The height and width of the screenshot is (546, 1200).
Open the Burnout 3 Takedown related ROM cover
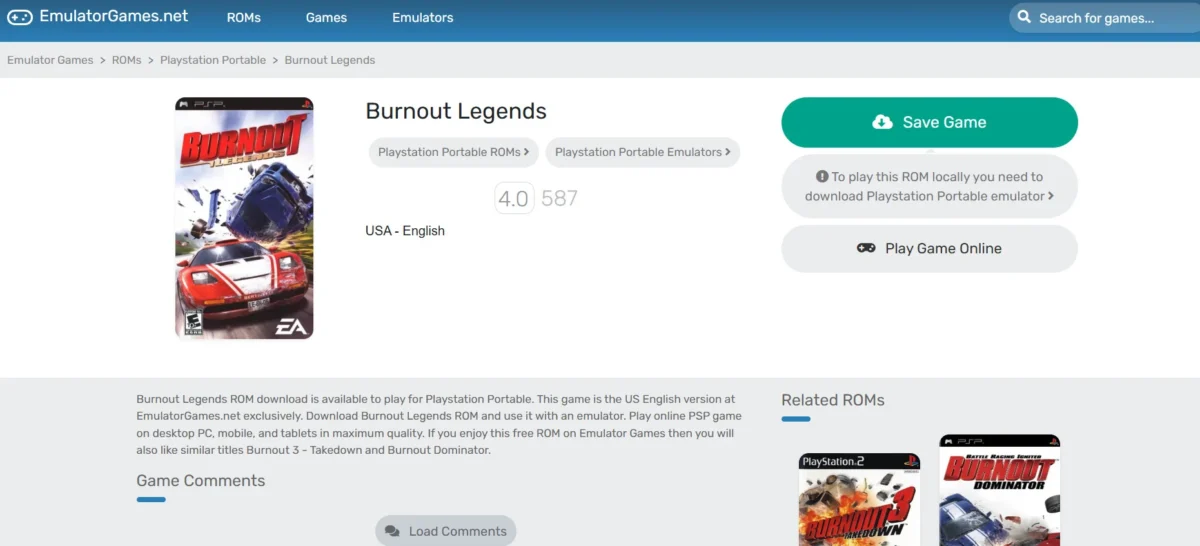click(x=860, y=499)
